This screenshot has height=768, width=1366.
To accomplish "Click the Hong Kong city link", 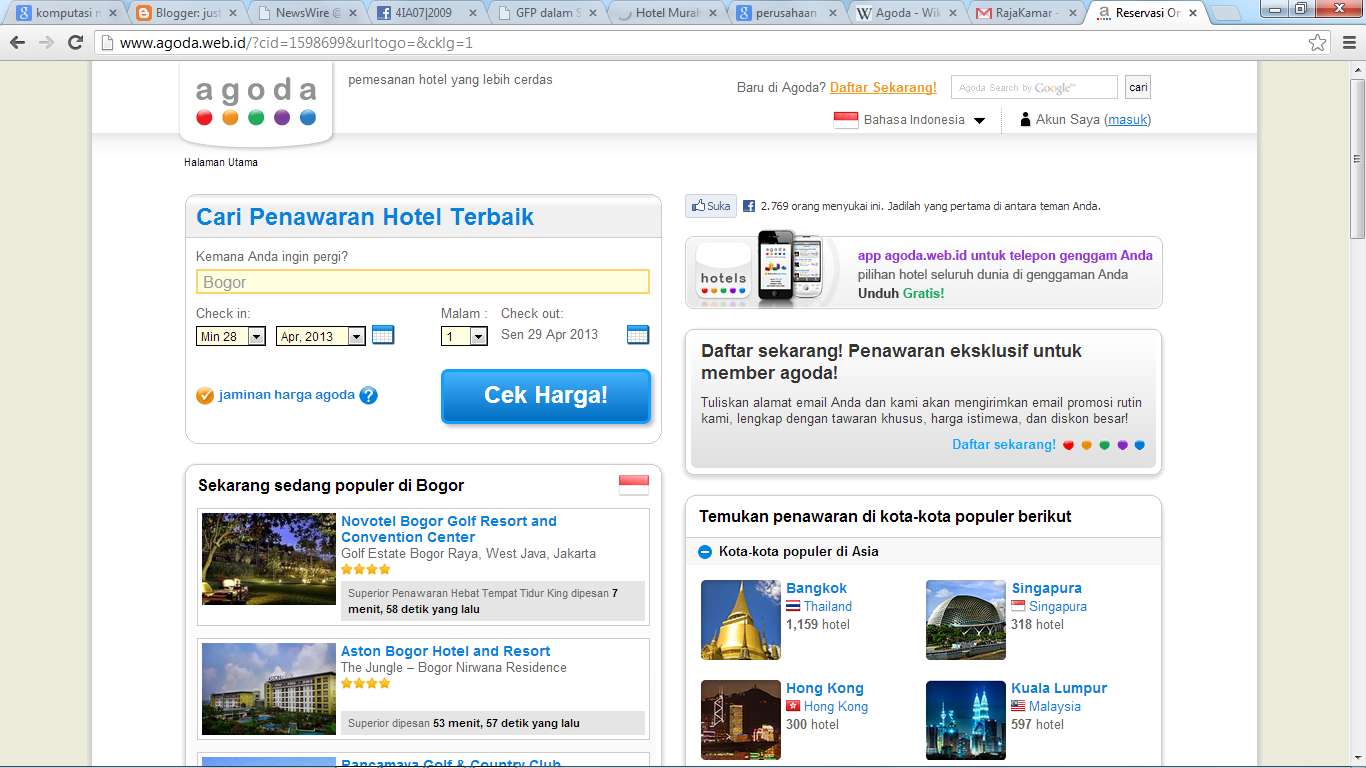I will [825, 688].
